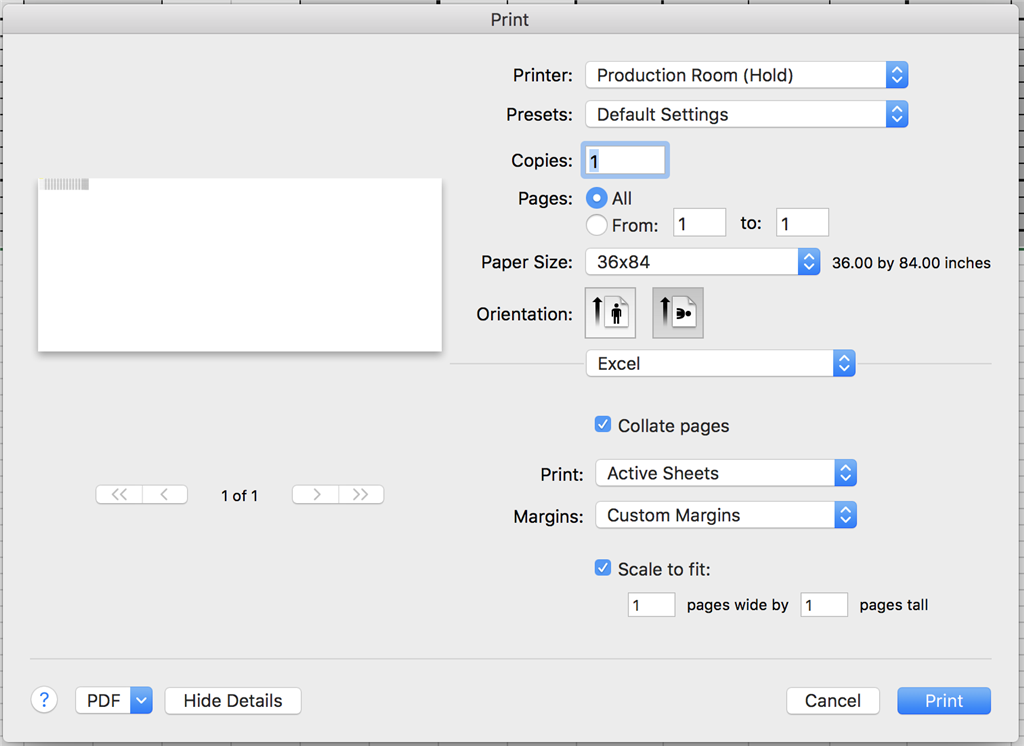
Task: Open the Excel options section popup
Action: click(720, 364)
